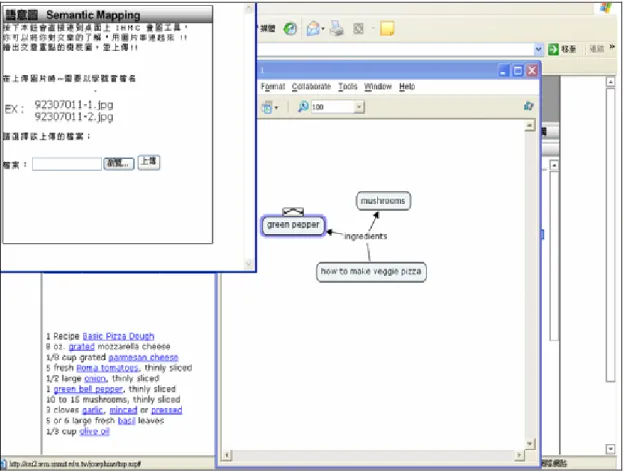Open the Basic Pizza Dough link
The height and width of the screenshot is (471, 625).
(118, 336)
